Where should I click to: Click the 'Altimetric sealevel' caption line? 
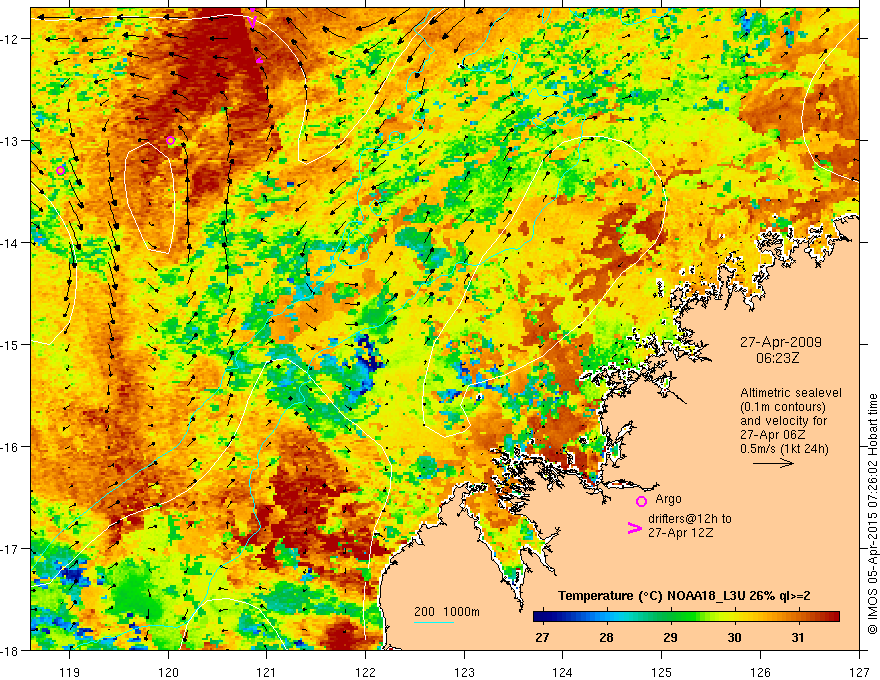pyautogui.click(x=791, y=393)
